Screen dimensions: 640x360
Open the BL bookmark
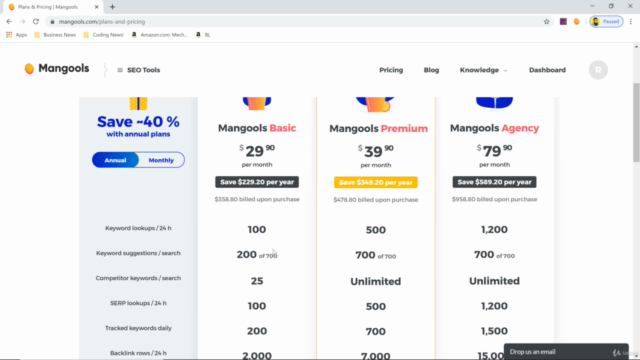(203, 35)
